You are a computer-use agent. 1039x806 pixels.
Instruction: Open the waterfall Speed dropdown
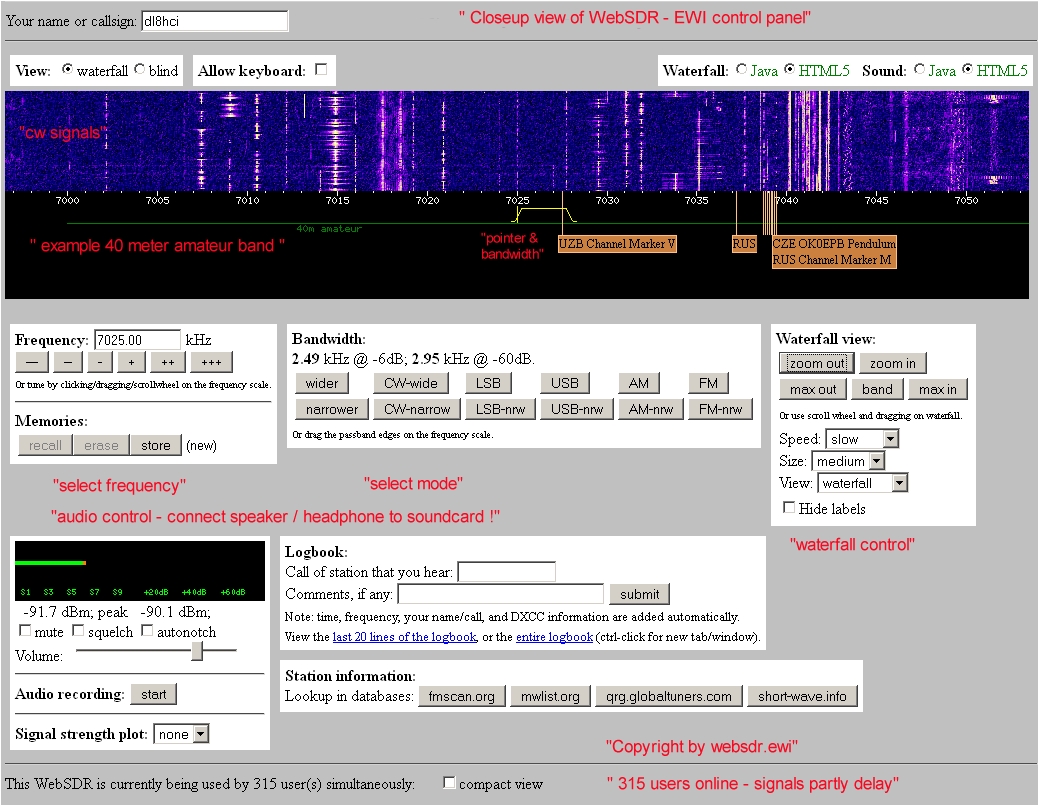pyautogui.click(x=862, y=439)
